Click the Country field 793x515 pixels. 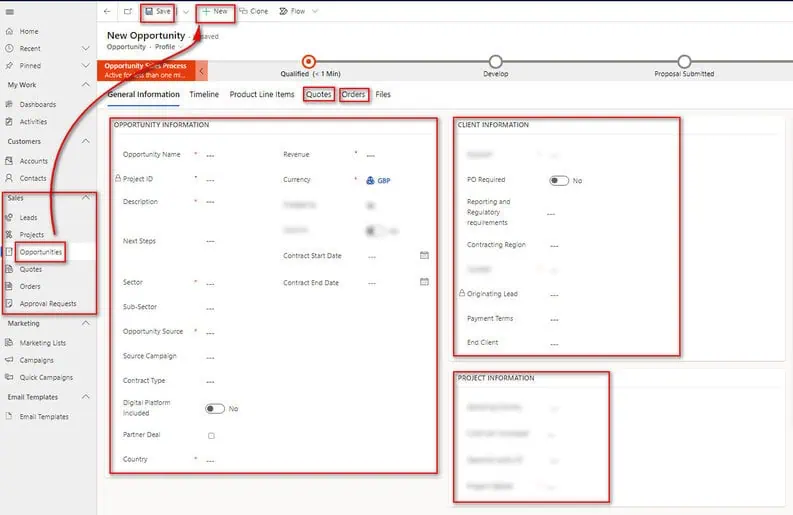210,460
